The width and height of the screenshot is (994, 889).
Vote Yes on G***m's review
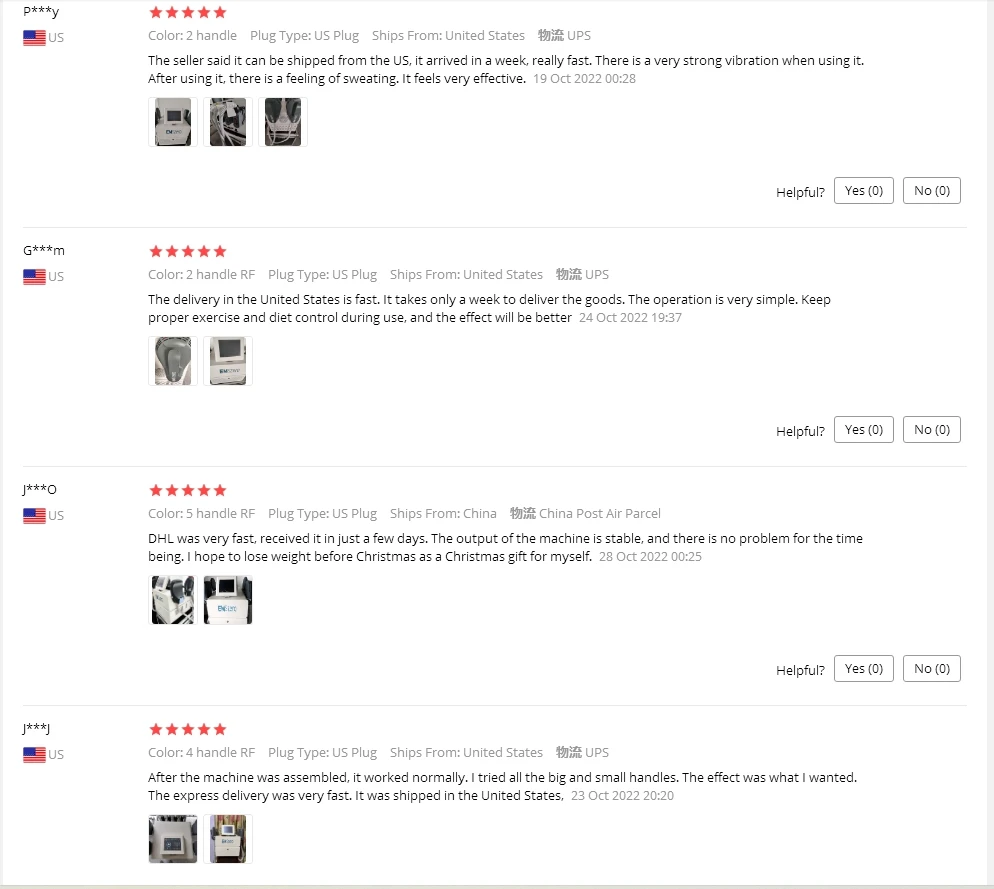point(863,430)
